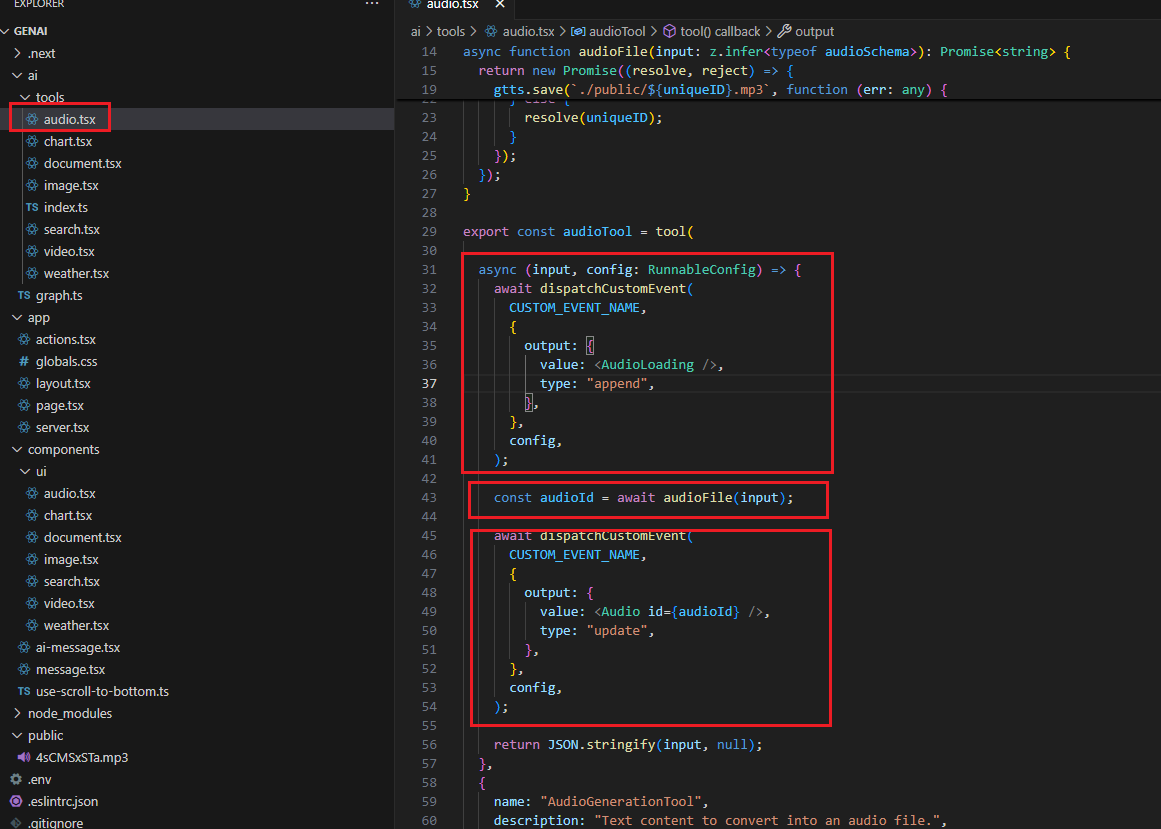Click CSS hash icon beside globals.css
Image resolution: width=1161 pixels, height=829 pixels.
[24, 361]
